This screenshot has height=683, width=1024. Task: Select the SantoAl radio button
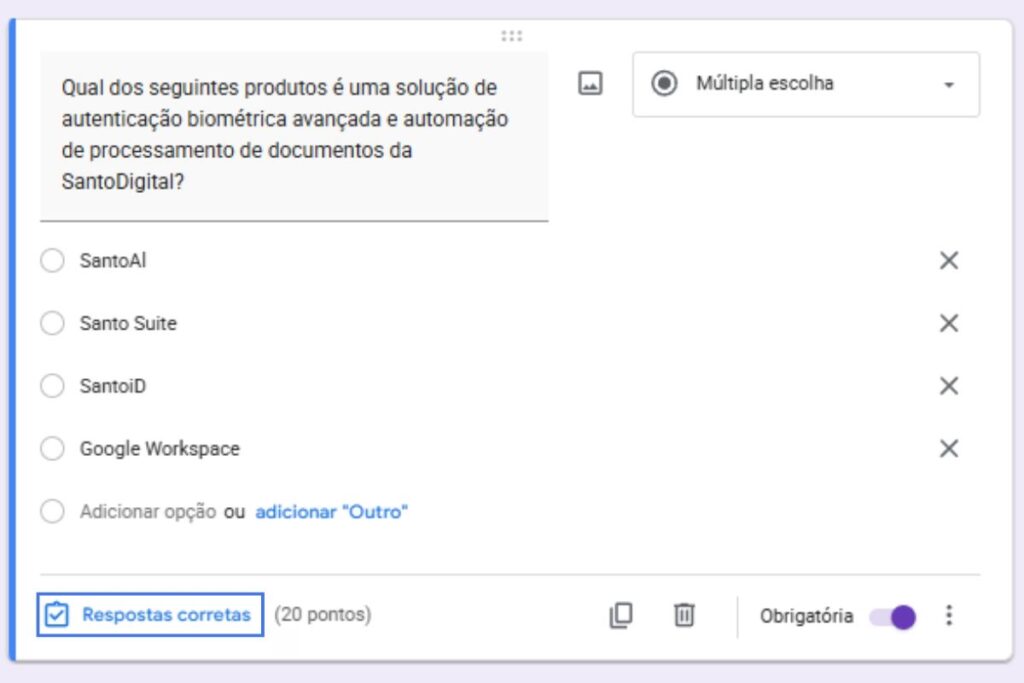[52, 260]
